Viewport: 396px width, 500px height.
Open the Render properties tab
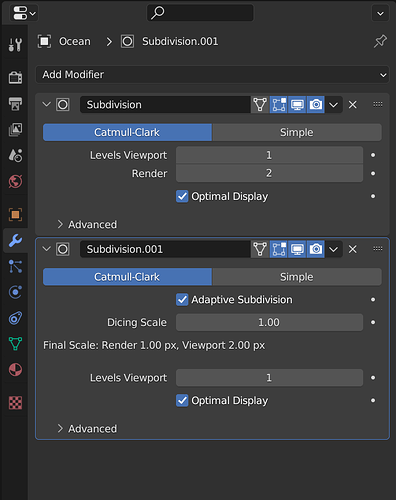15,78
